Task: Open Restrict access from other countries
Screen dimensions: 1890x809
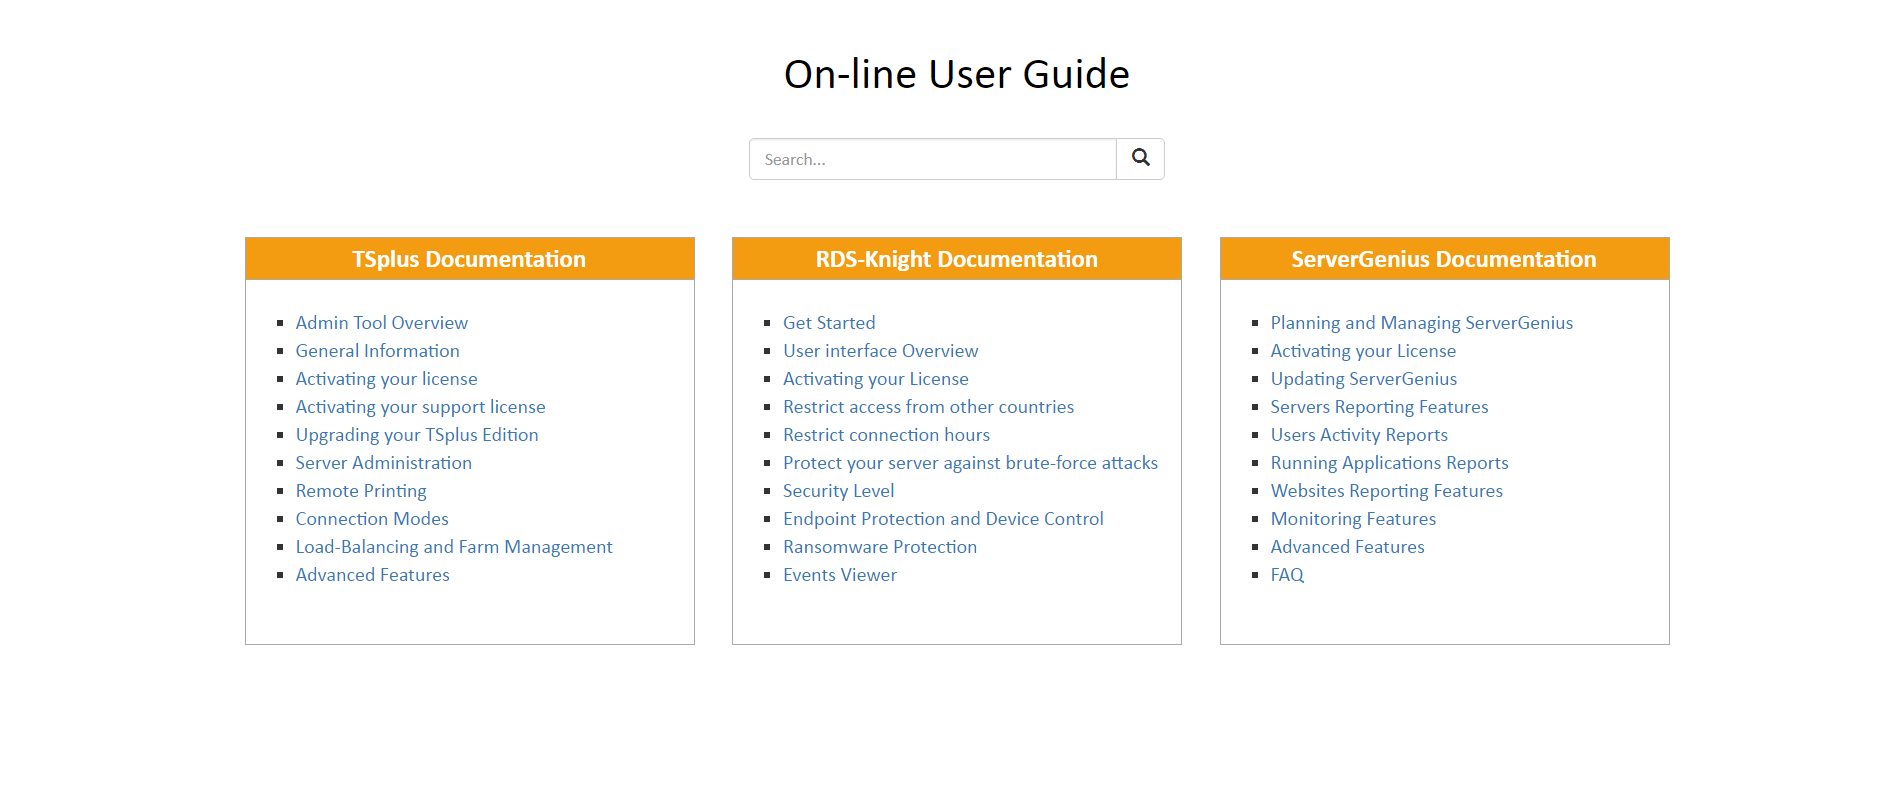Action: [x=929, y=407]
